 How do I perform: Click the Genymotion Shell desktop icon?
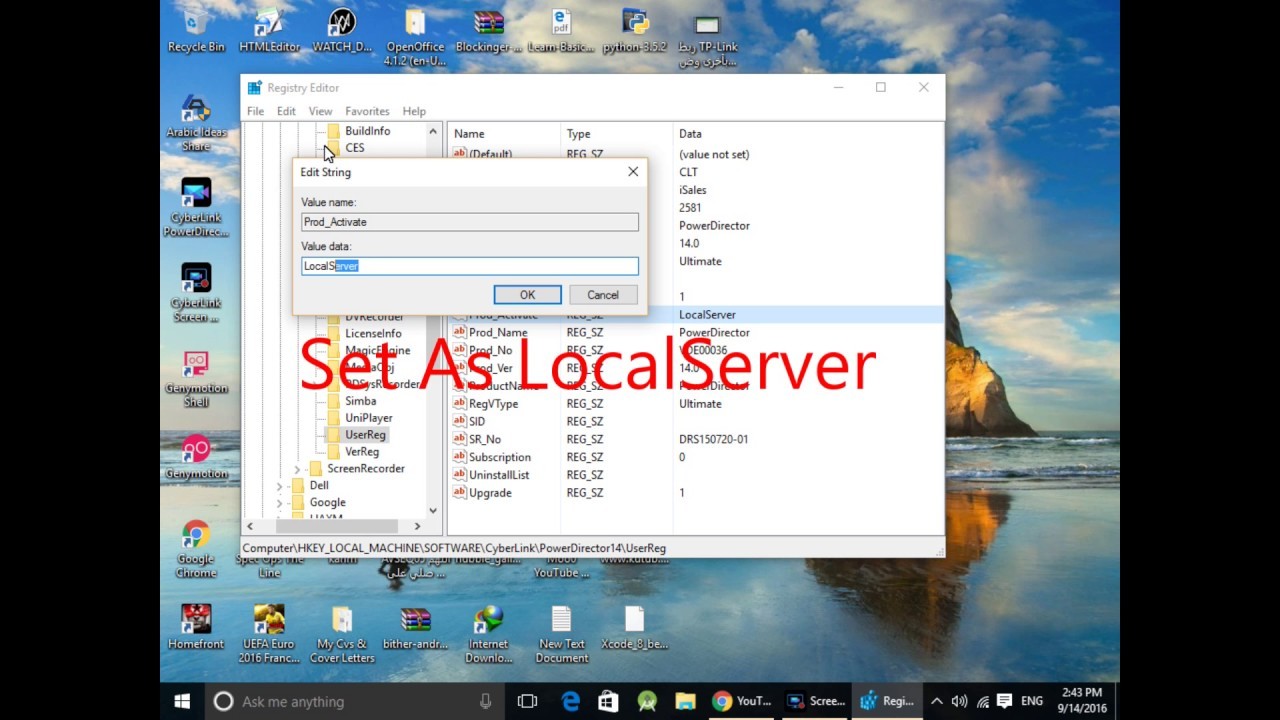pos(196,379)
